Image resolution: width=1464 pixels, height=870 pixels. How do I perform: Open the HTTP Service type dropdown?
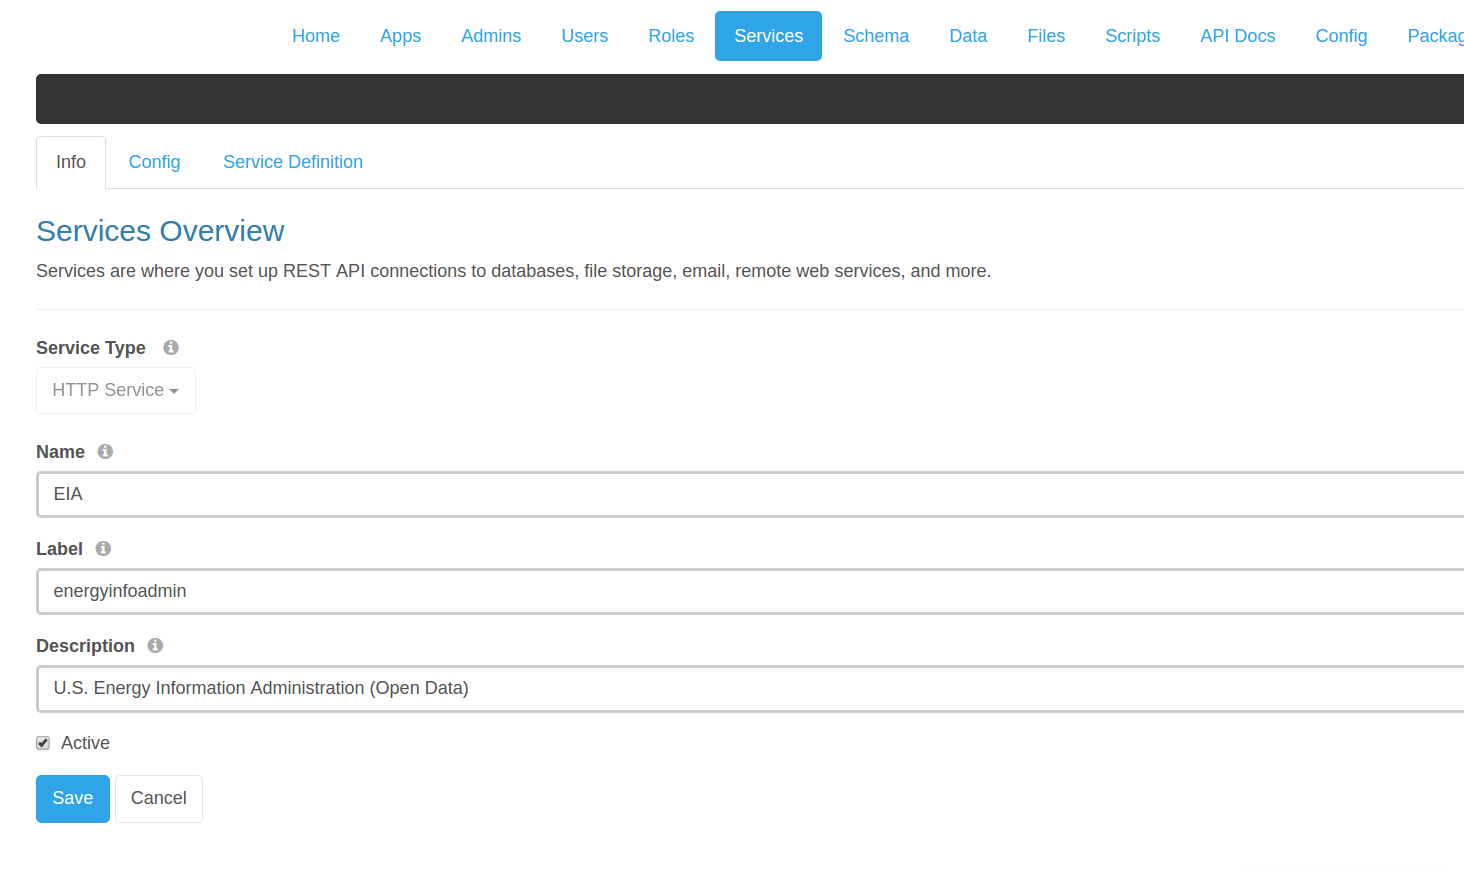point(115,390)
